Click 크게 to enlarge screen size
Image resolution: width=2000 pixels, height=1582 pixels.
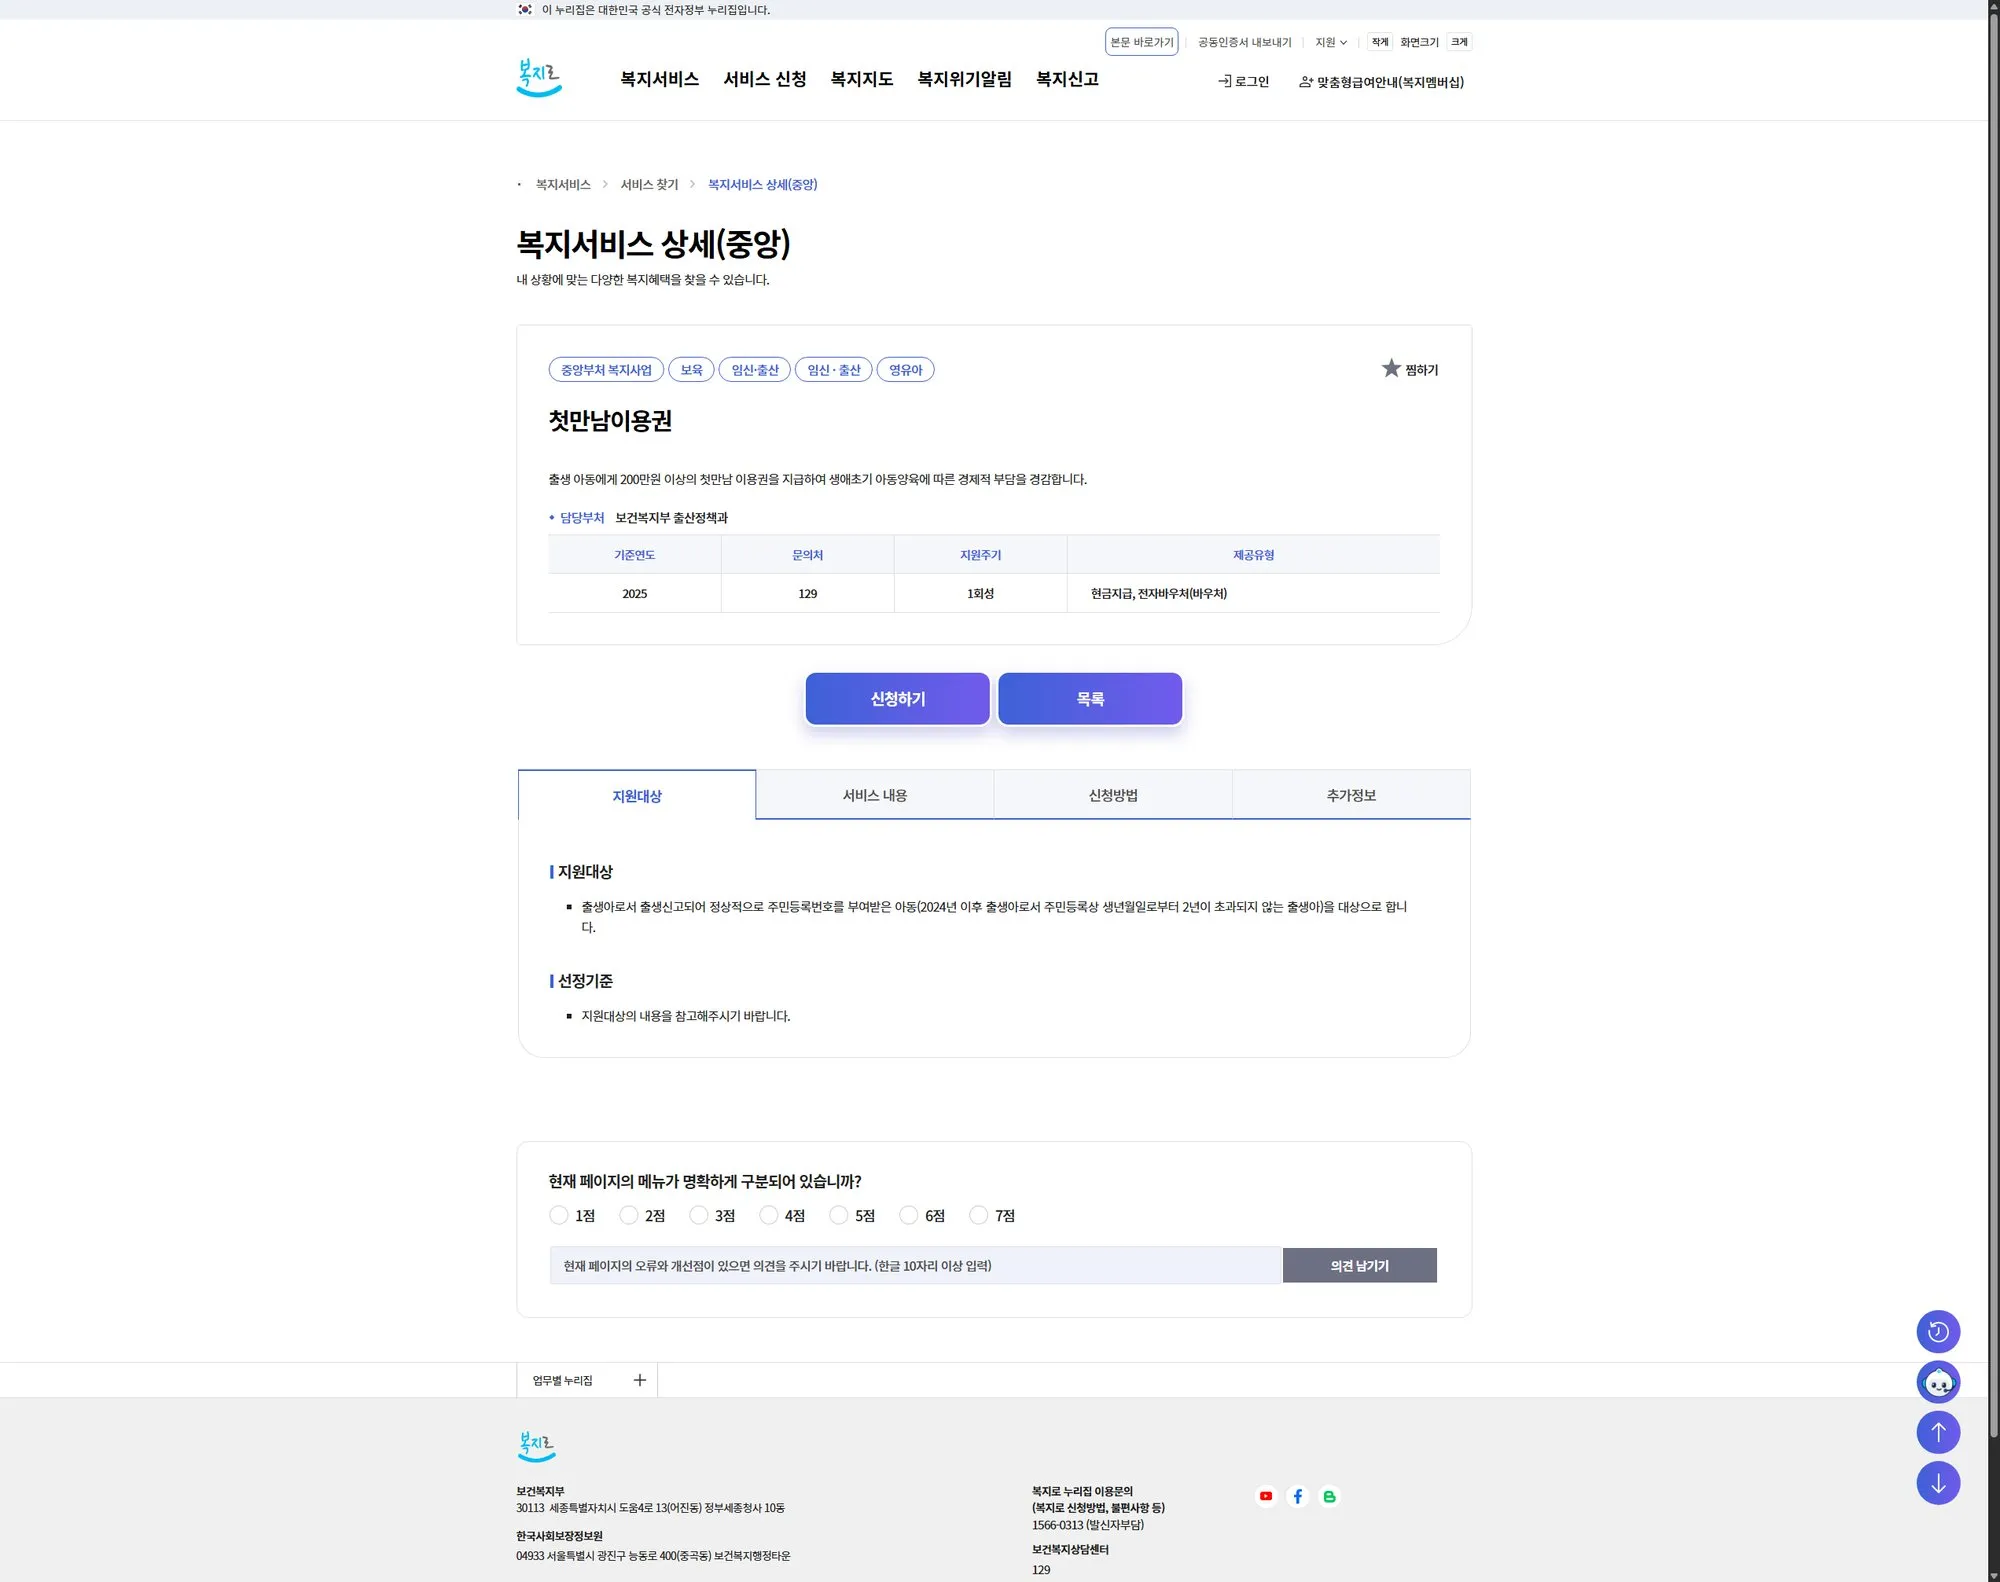[1459, 42]
